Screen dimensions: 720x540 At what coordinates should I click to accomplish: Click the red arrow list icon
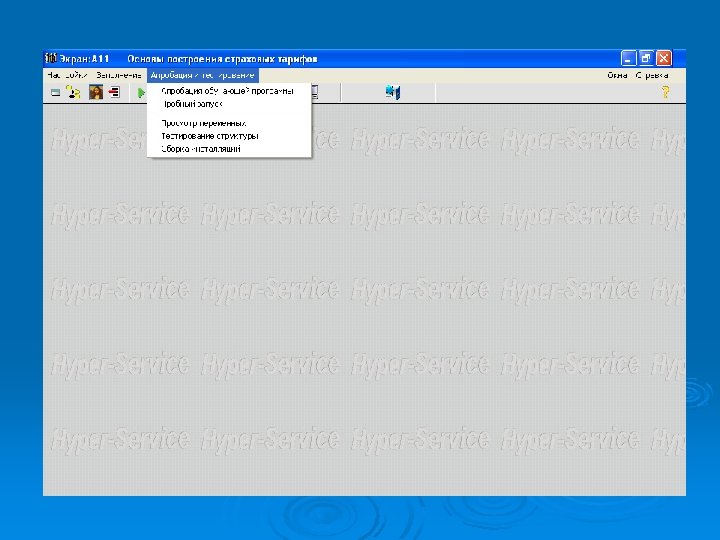coord(114,92)
